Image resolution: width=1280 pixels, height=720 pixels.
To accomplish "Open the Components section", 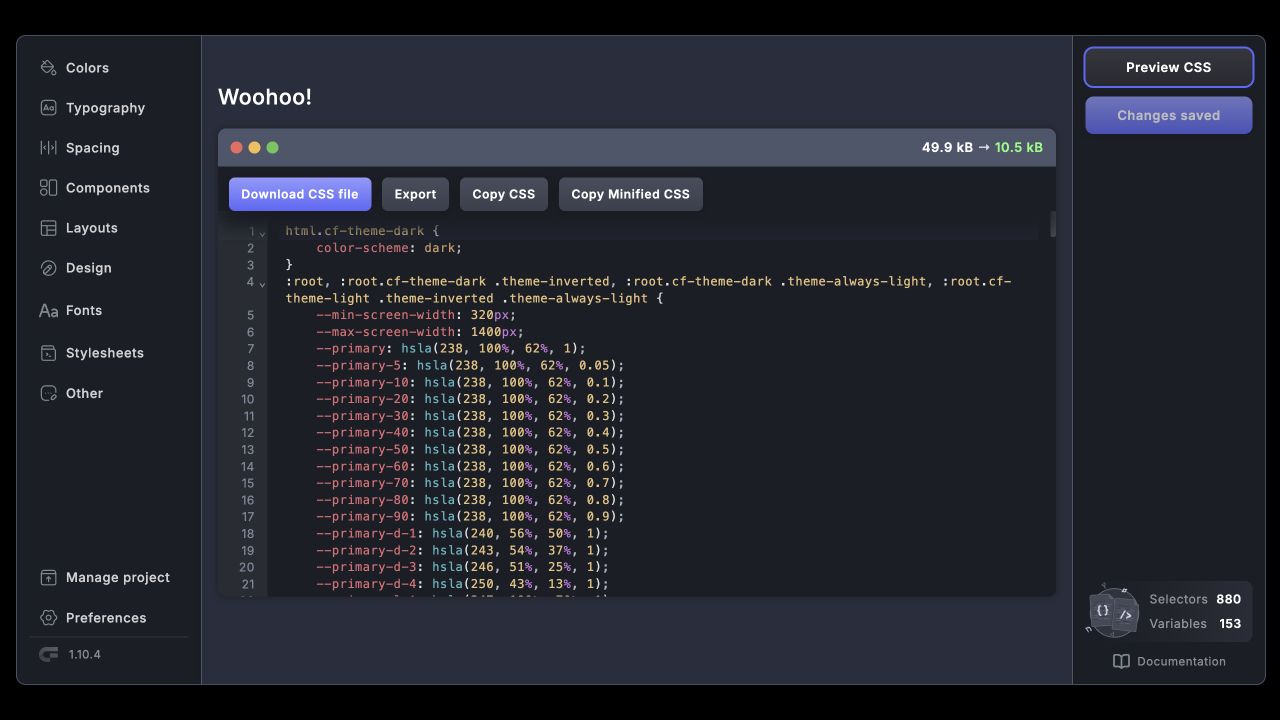I will click(108, 188).
